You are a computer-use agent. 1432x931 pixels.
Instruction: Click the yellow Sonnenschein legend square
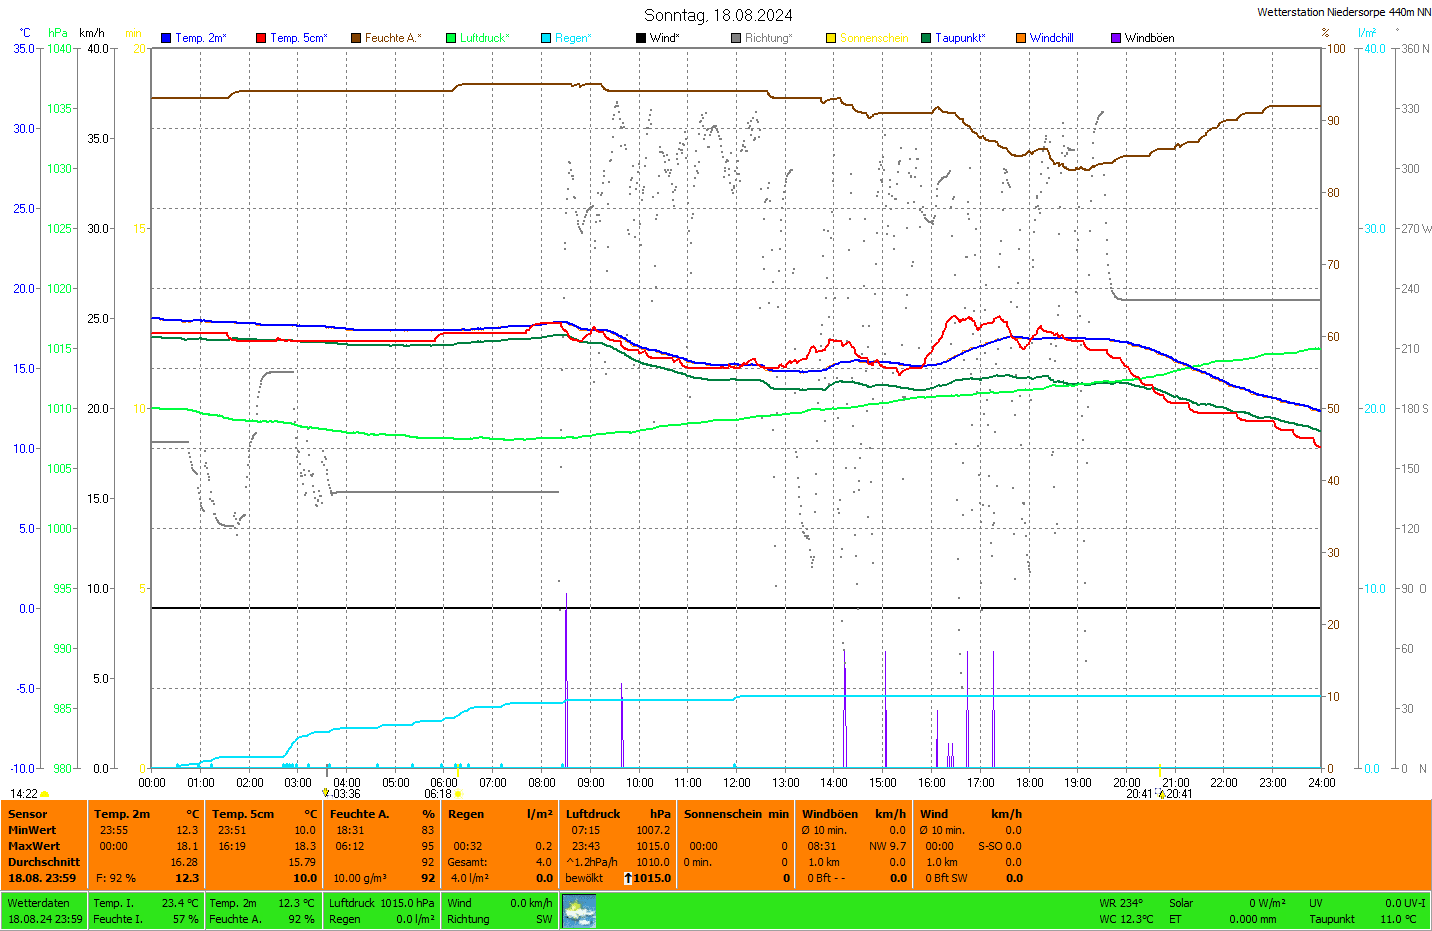point(831,38)
